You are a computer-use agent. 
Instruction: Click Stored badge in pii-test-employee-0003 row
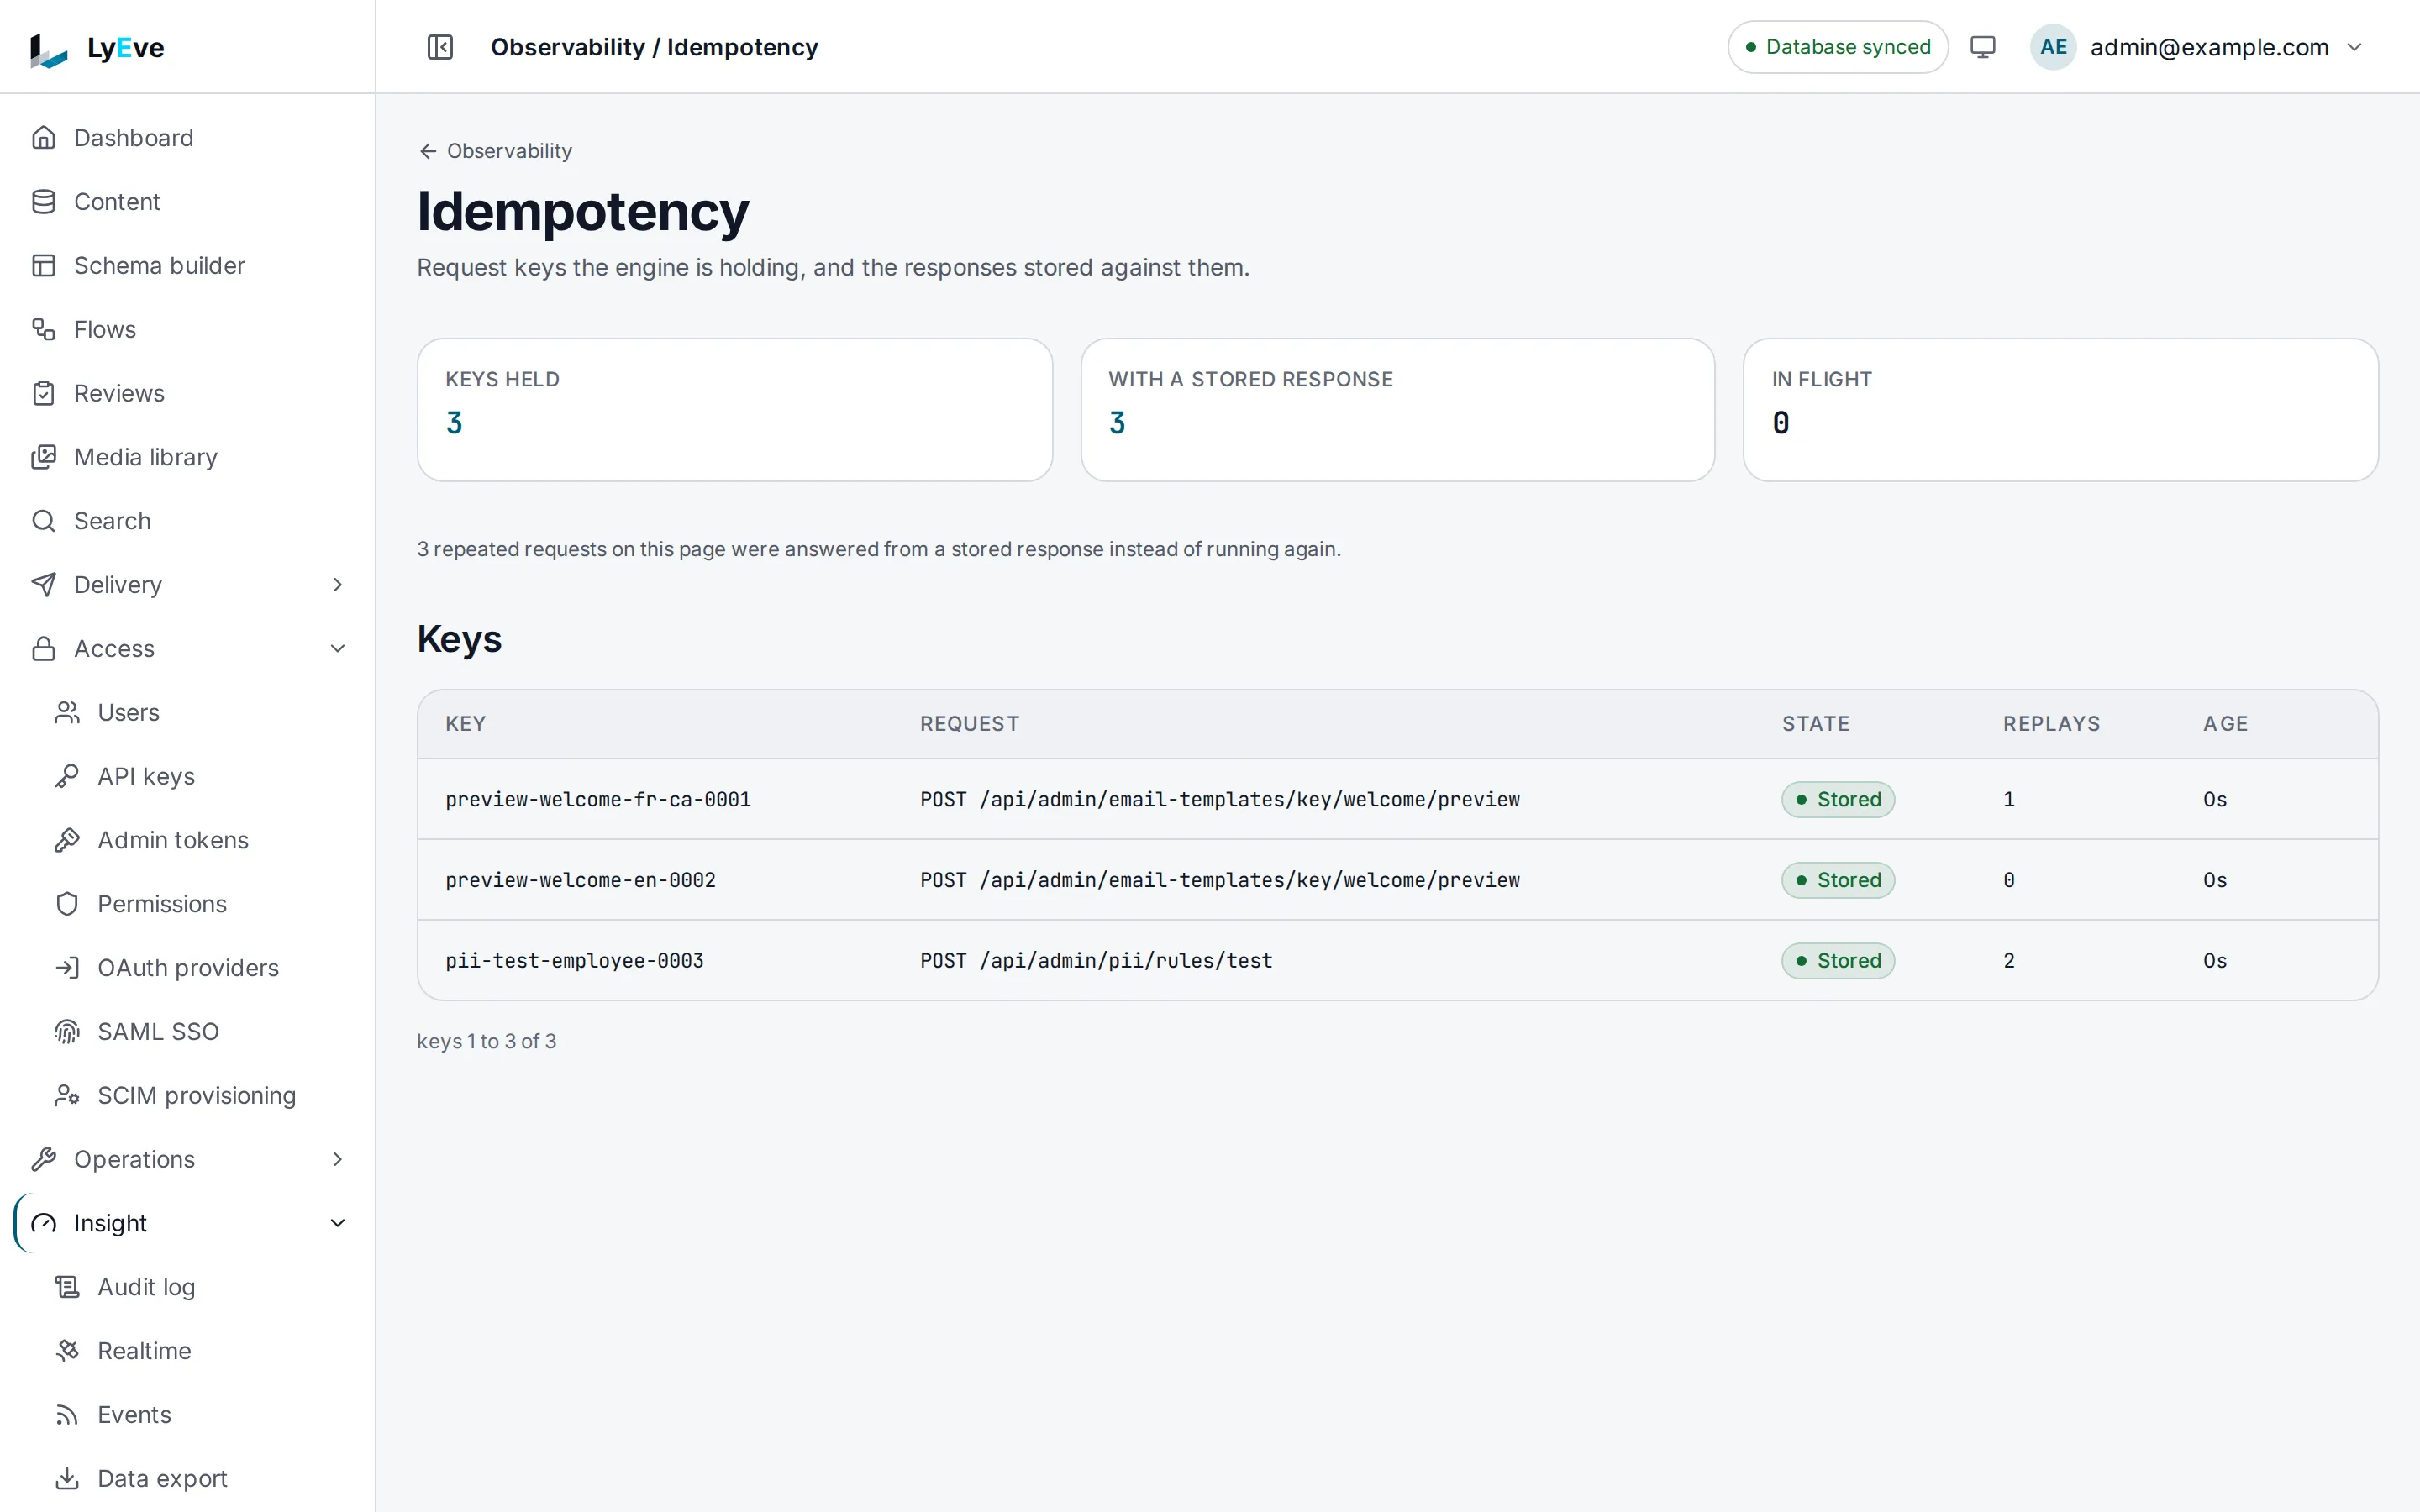coord(1837,961)
